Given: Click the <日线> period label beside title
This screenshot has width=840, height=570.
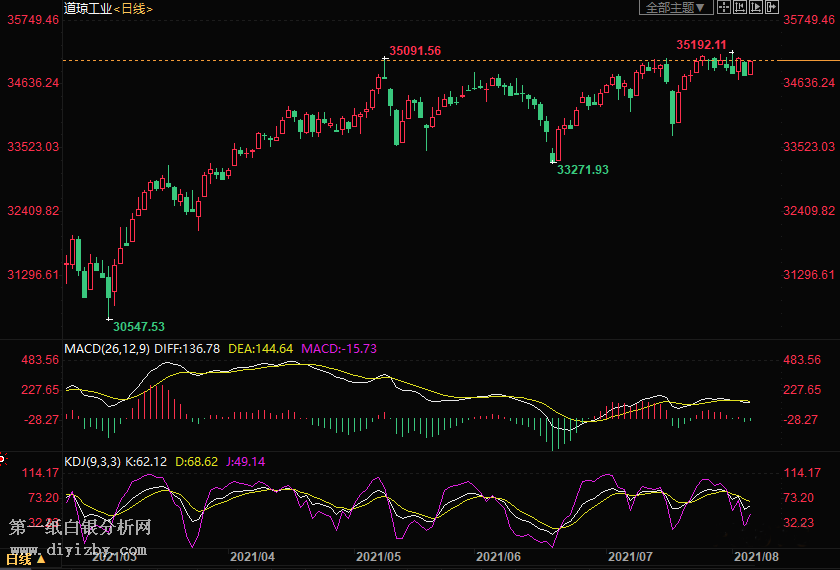Looking at the screenshot, I should point(132,8).
